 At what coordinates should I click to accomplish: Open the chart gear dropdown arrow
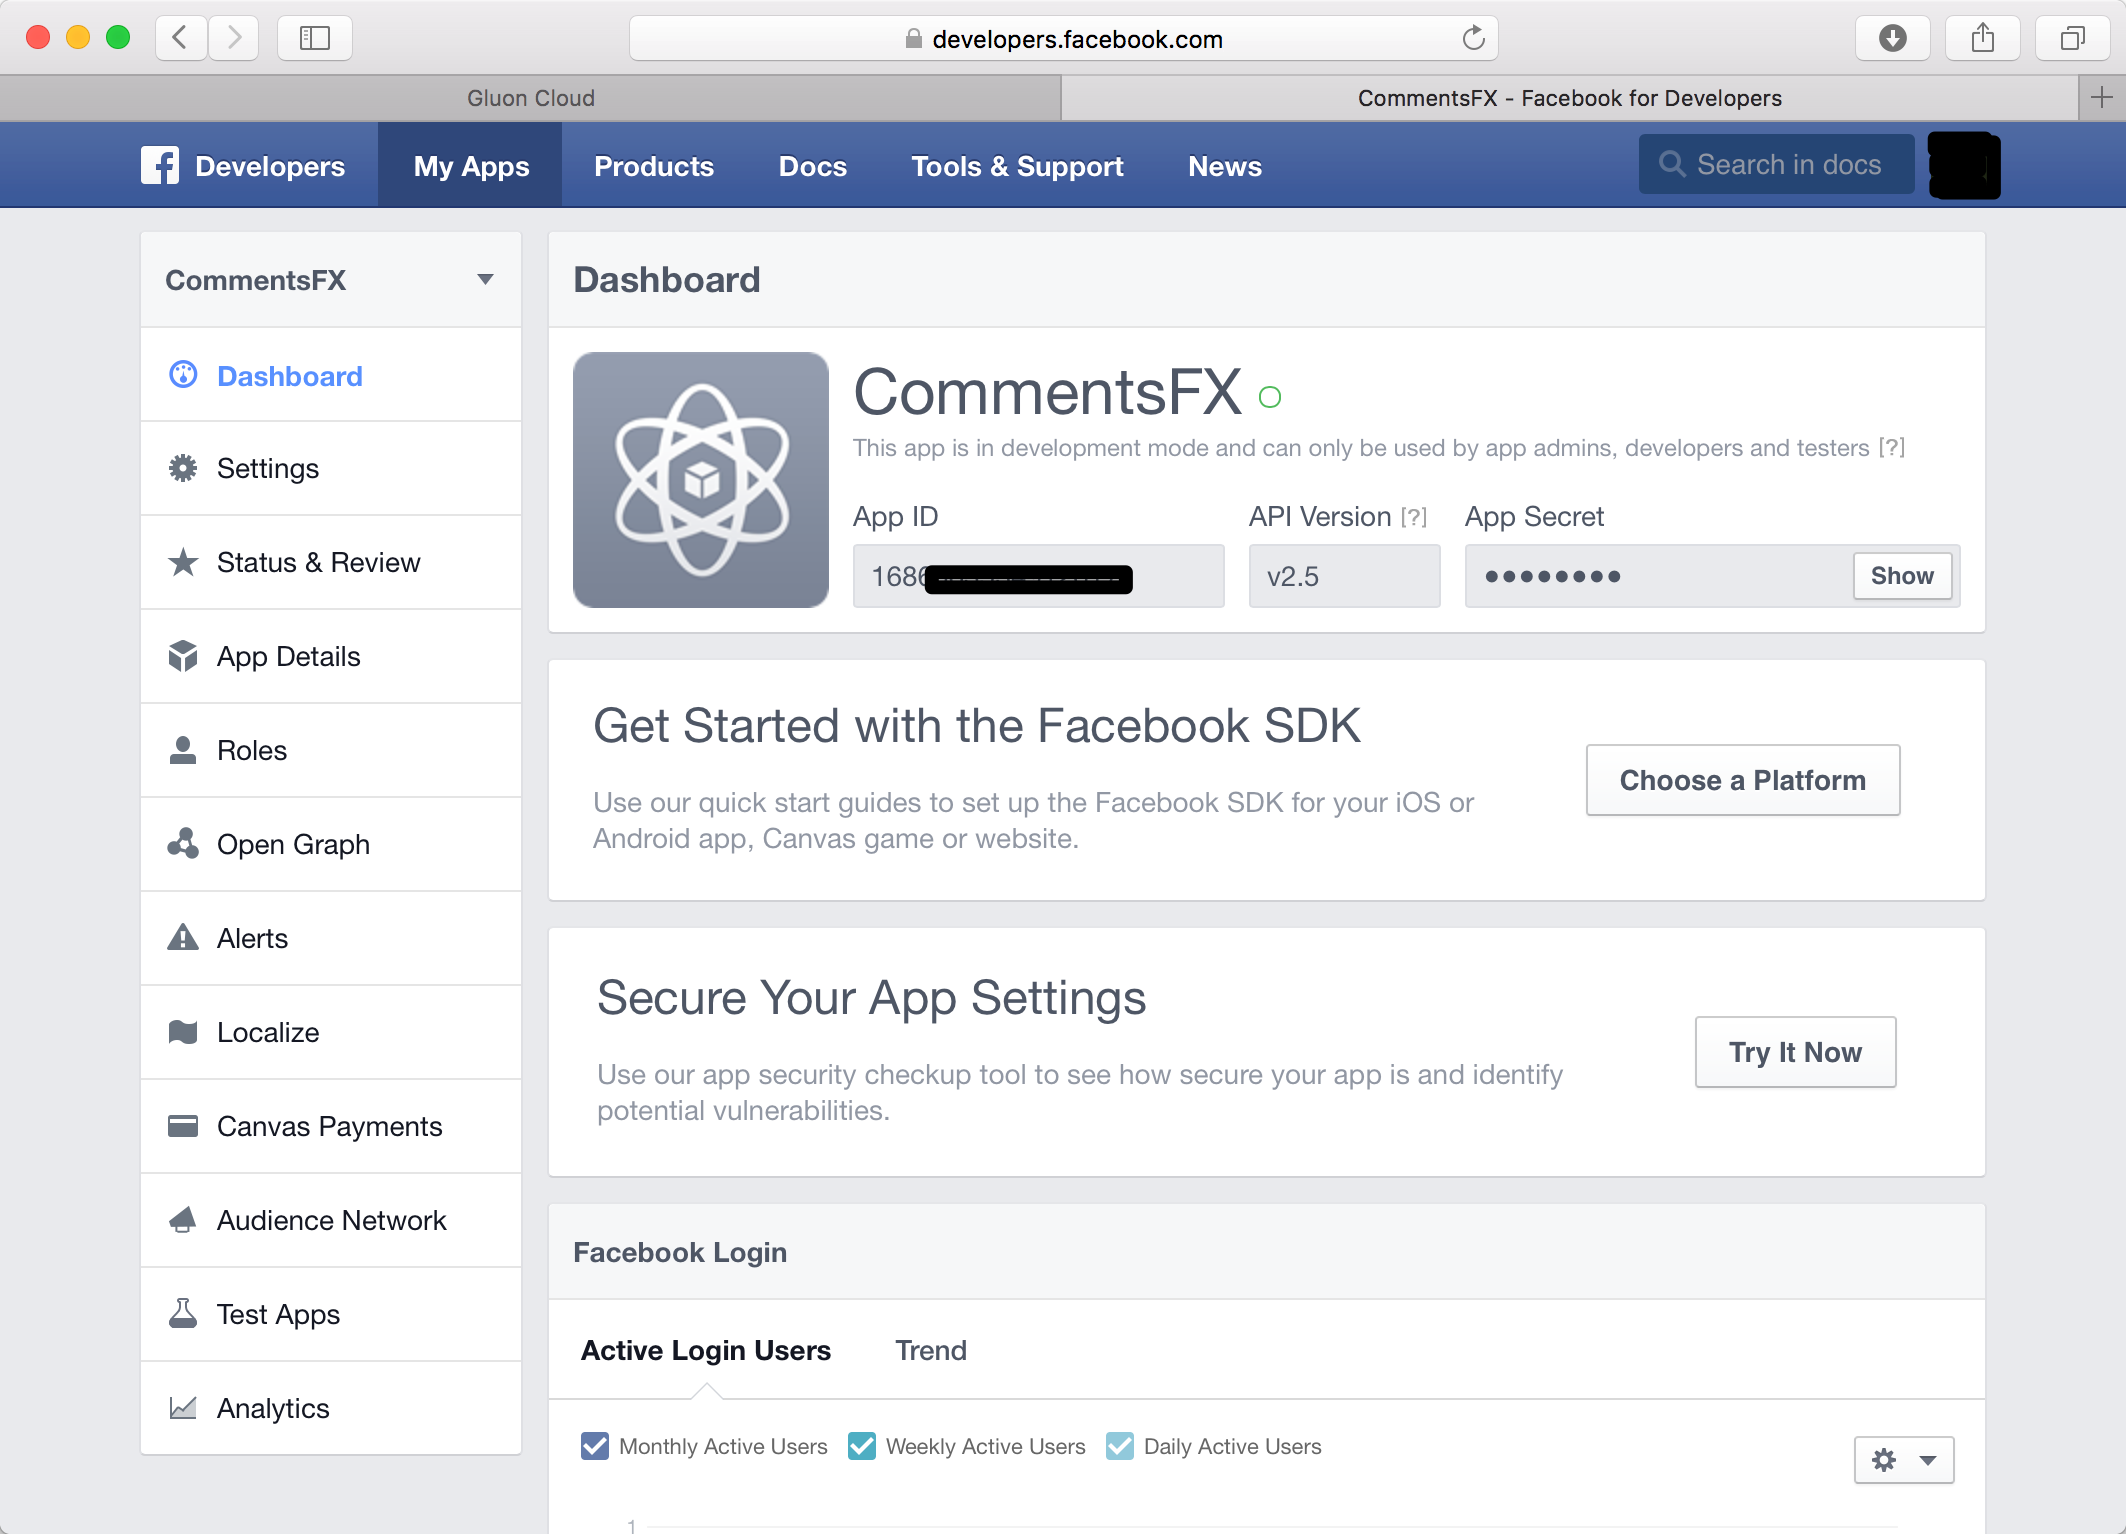click(x=1928, y=1461)
